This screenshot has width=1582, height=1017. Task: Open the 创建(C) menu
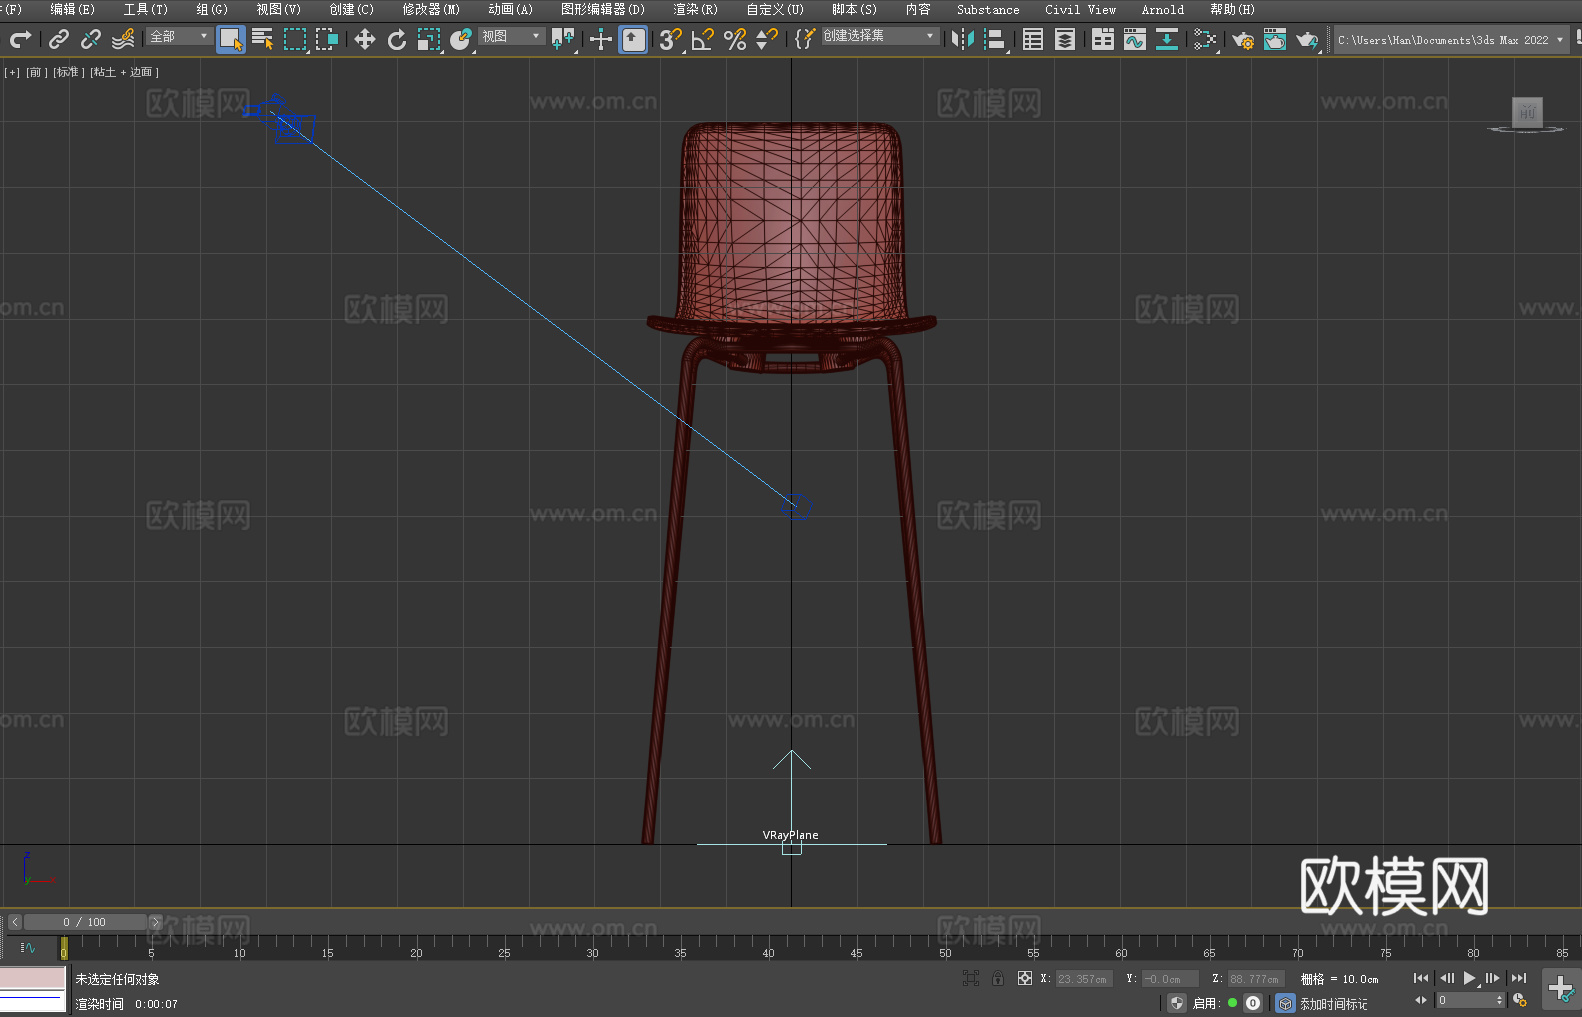351,9
